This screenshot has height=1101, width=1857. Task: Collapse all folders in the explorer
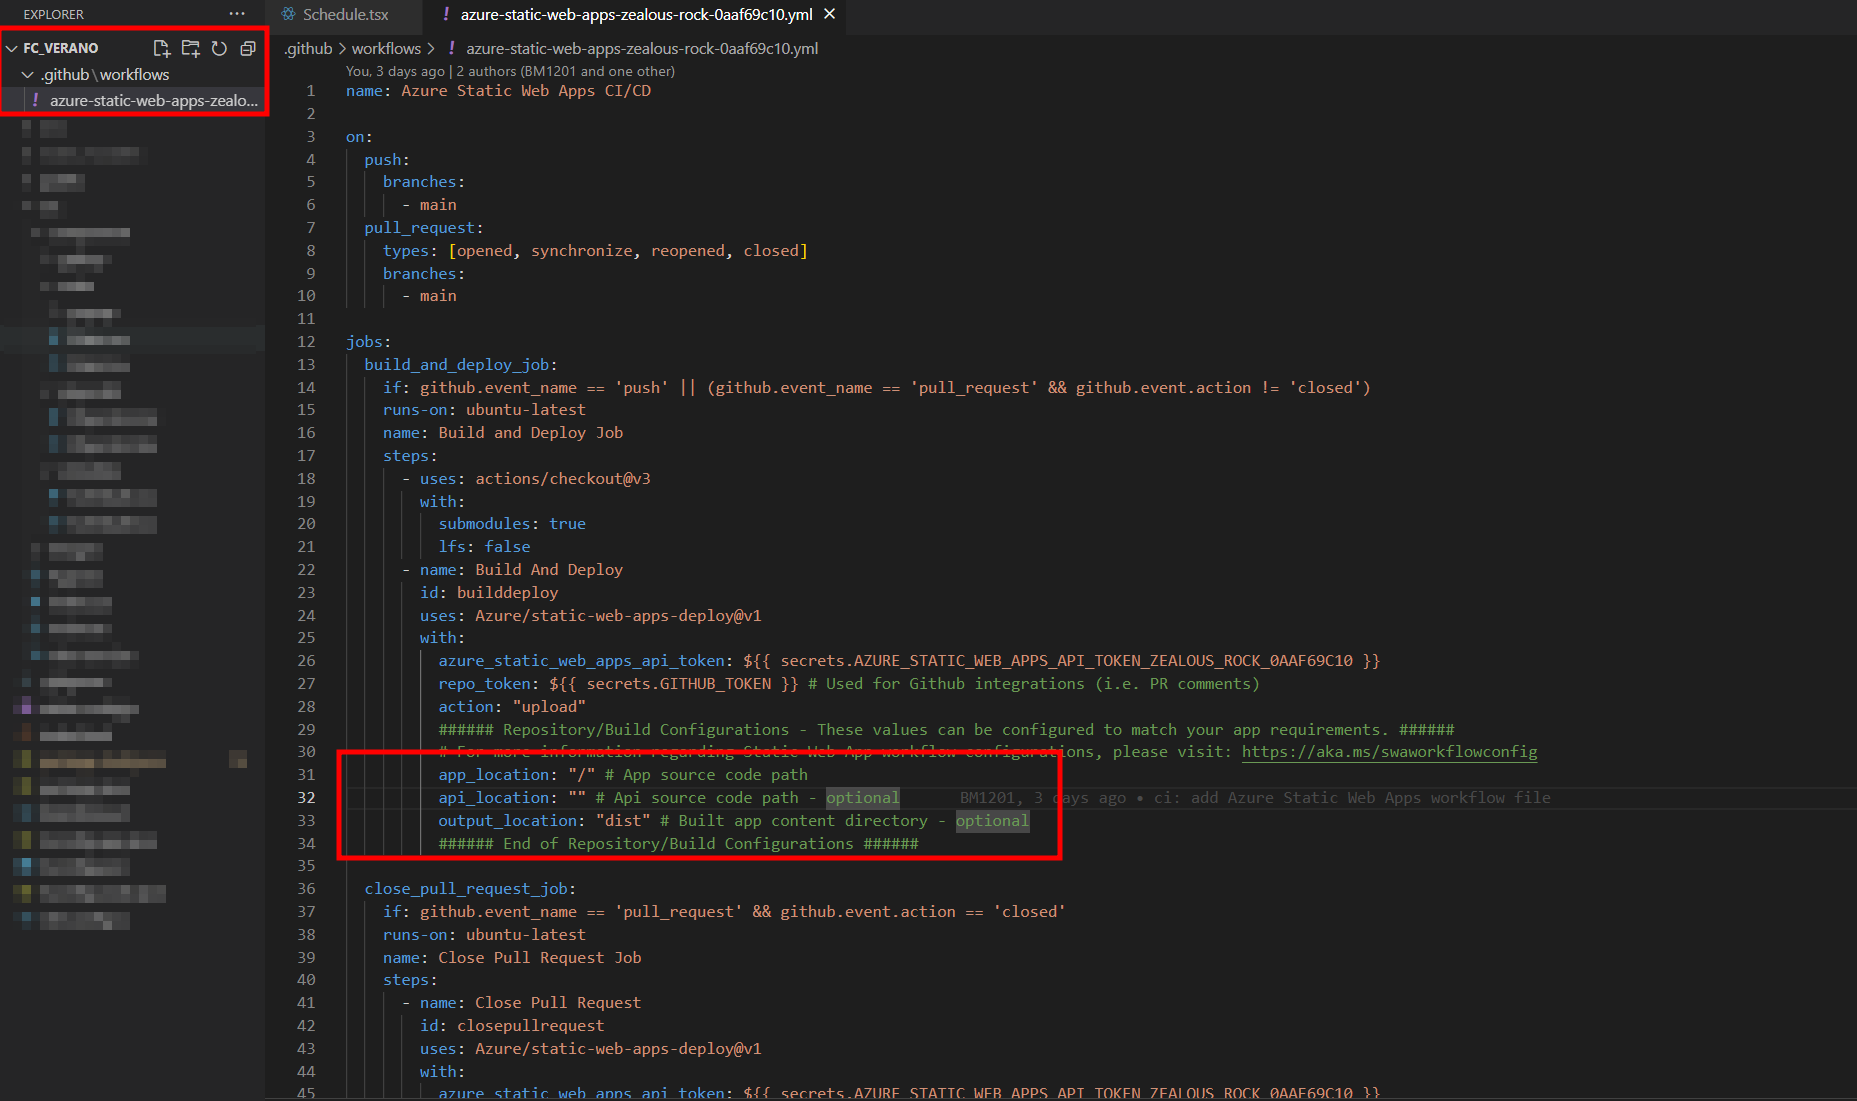coord(248,48)
